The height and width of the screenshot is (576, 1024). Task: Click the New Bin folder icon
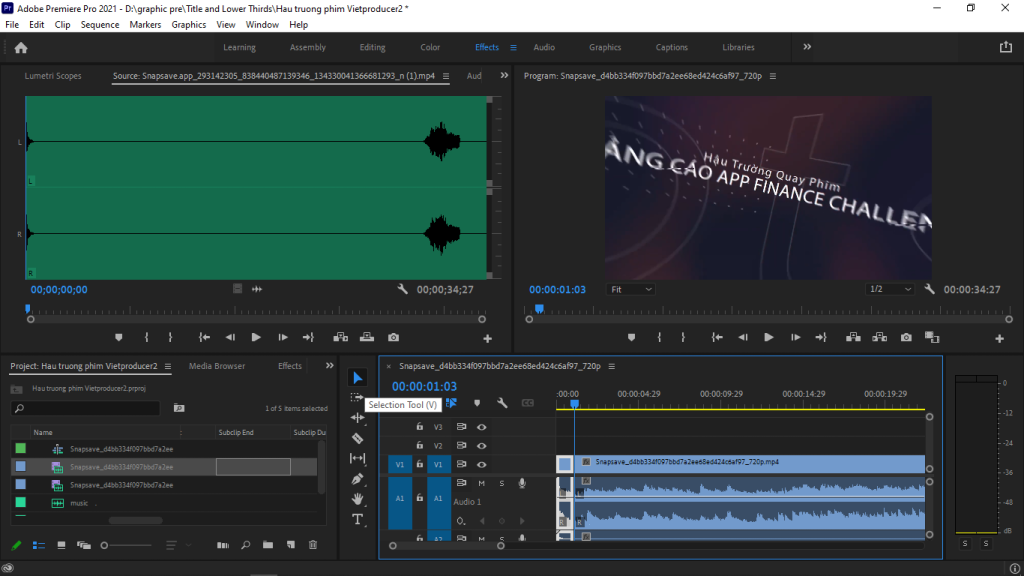pos(267,545)
